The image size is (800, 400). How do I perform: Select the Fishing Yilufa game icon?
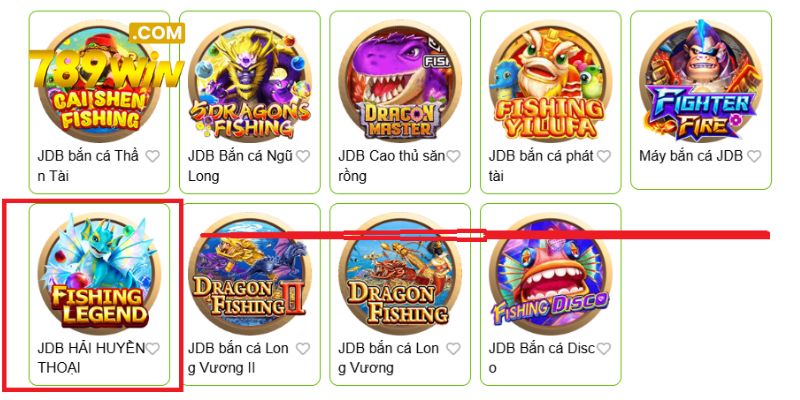pos(551,81)
